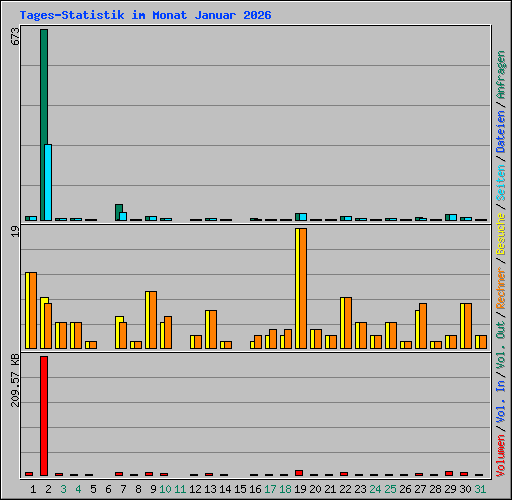Click the middle scale value 19

click(15, 232)
